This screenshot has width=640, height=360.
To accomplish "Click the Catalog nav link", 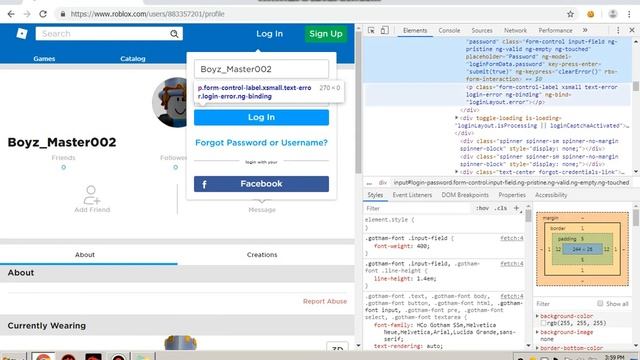I will [x=133, y=59].
